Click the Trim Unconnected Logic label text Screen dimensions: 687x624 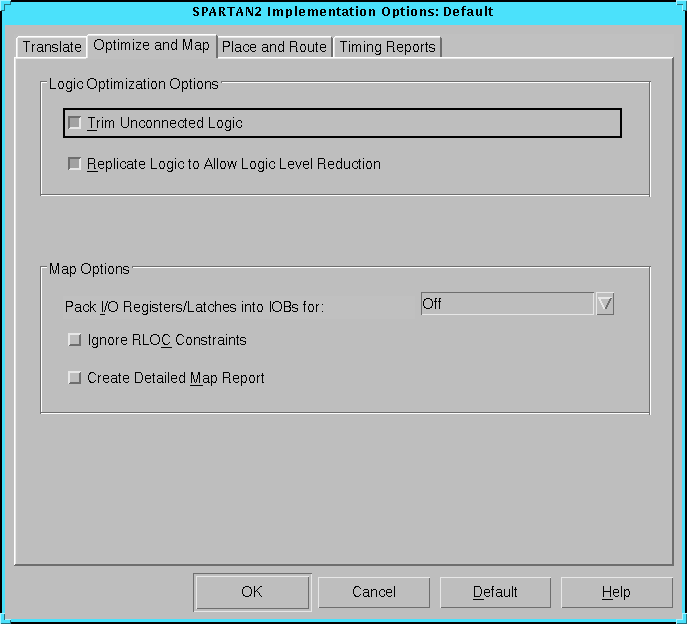tap(165, 123)
